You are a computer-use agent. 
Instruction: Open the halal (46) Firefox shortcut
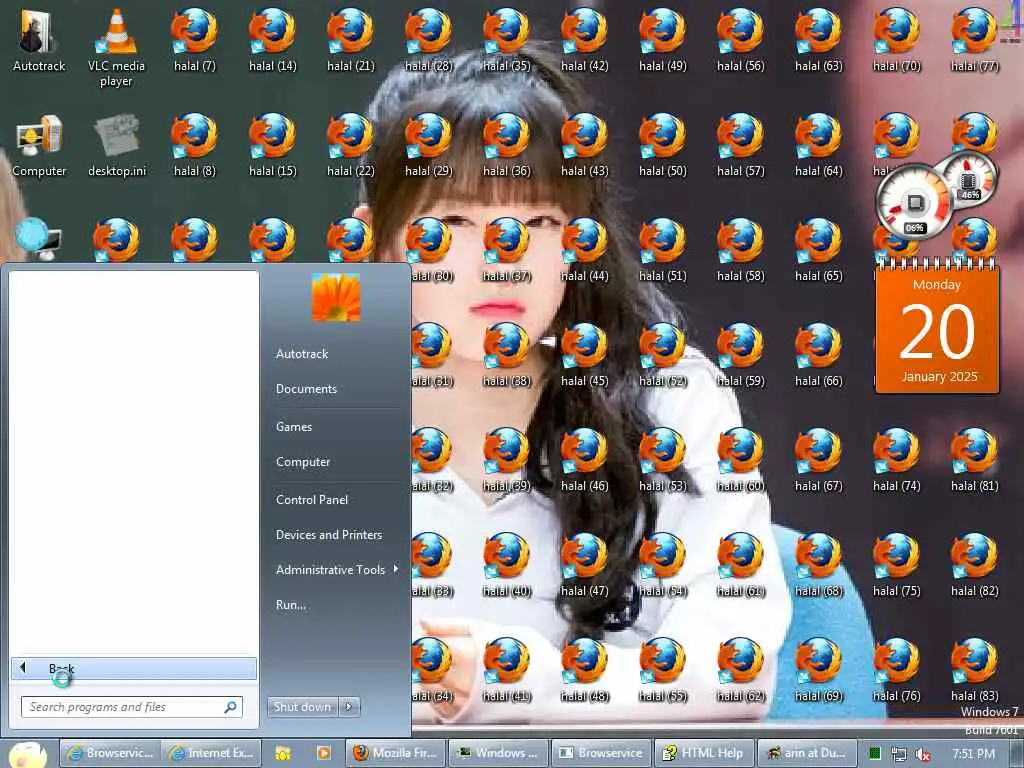584,461
